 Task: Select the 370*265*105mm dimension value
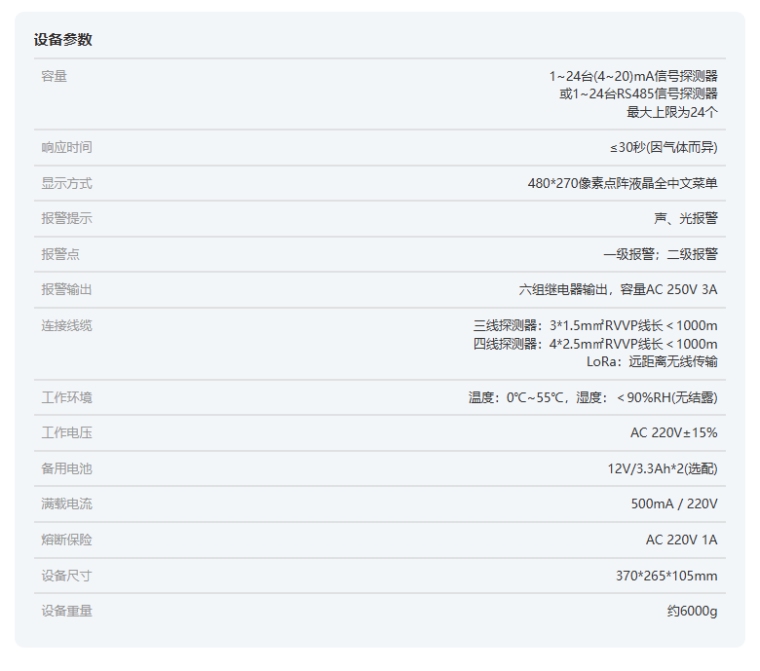coord(664,576)
